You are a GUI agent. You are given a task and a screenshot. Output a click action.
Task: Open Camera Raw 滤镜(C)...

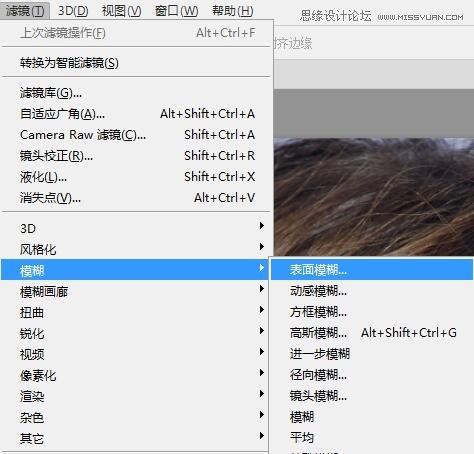(136, 135)
